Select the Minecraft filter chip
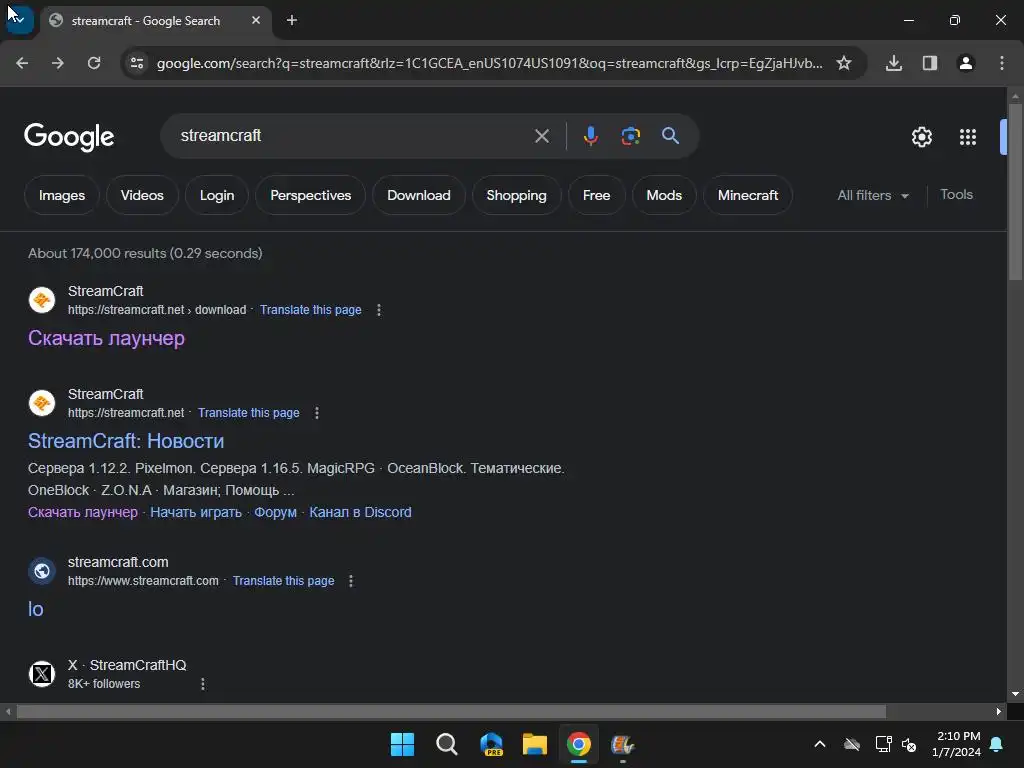The image size is (1024, 768). coord(748,195)
